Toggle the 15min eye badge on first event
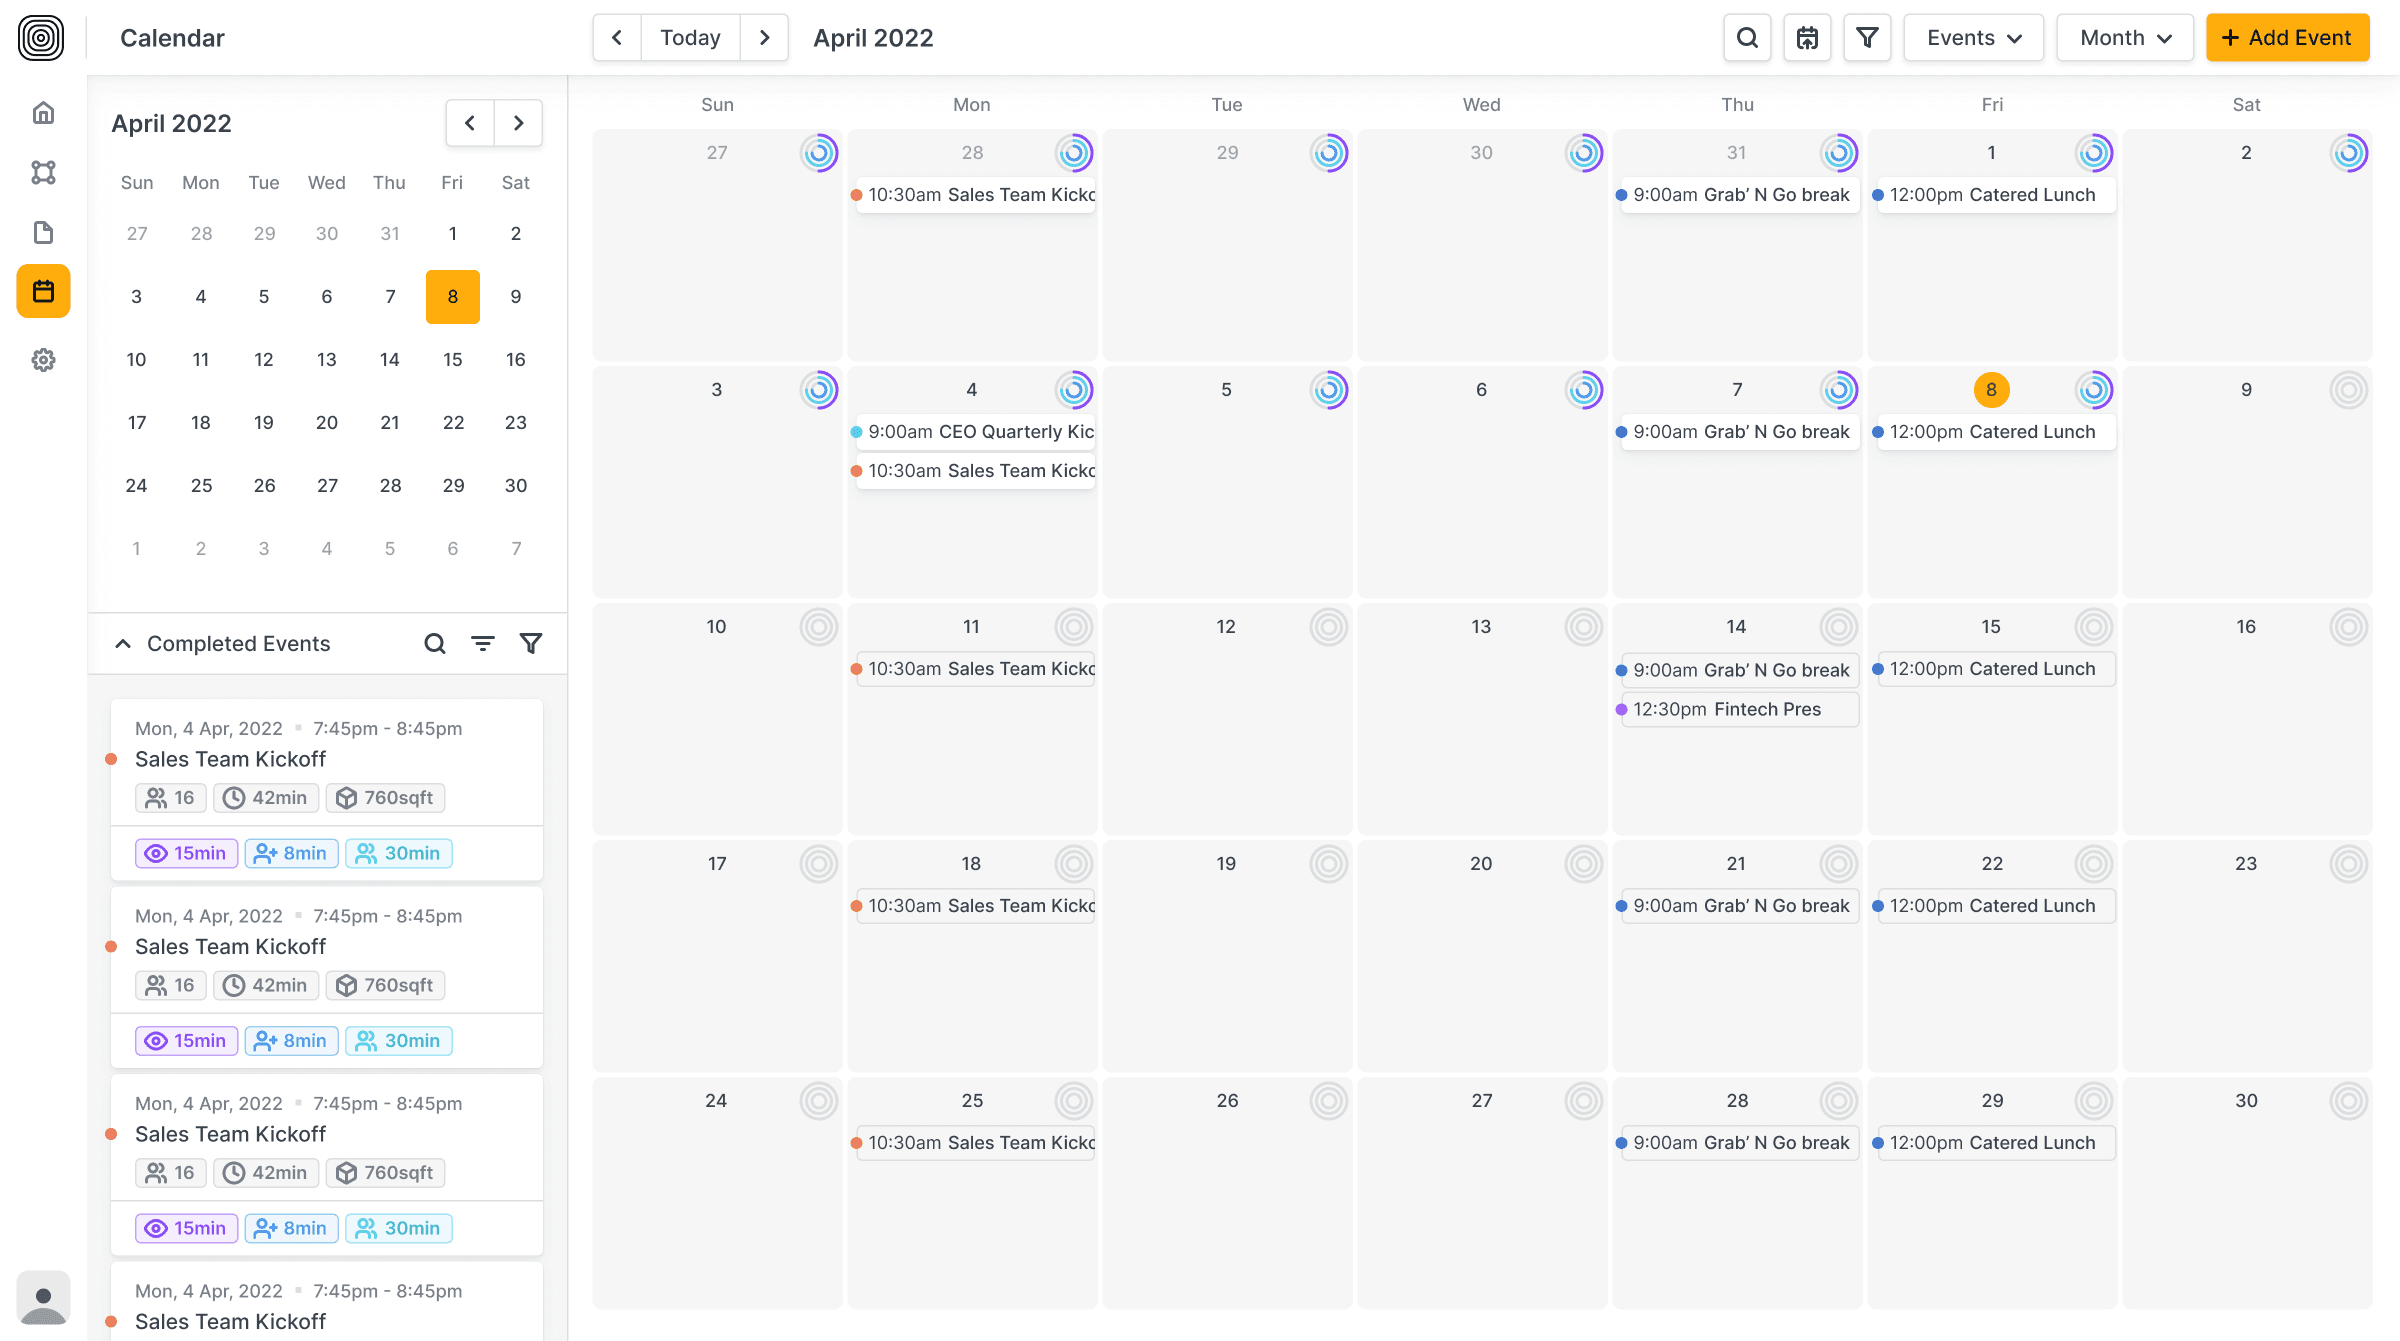Viewport: 2400px width, 1341px height. click(186, 853)
